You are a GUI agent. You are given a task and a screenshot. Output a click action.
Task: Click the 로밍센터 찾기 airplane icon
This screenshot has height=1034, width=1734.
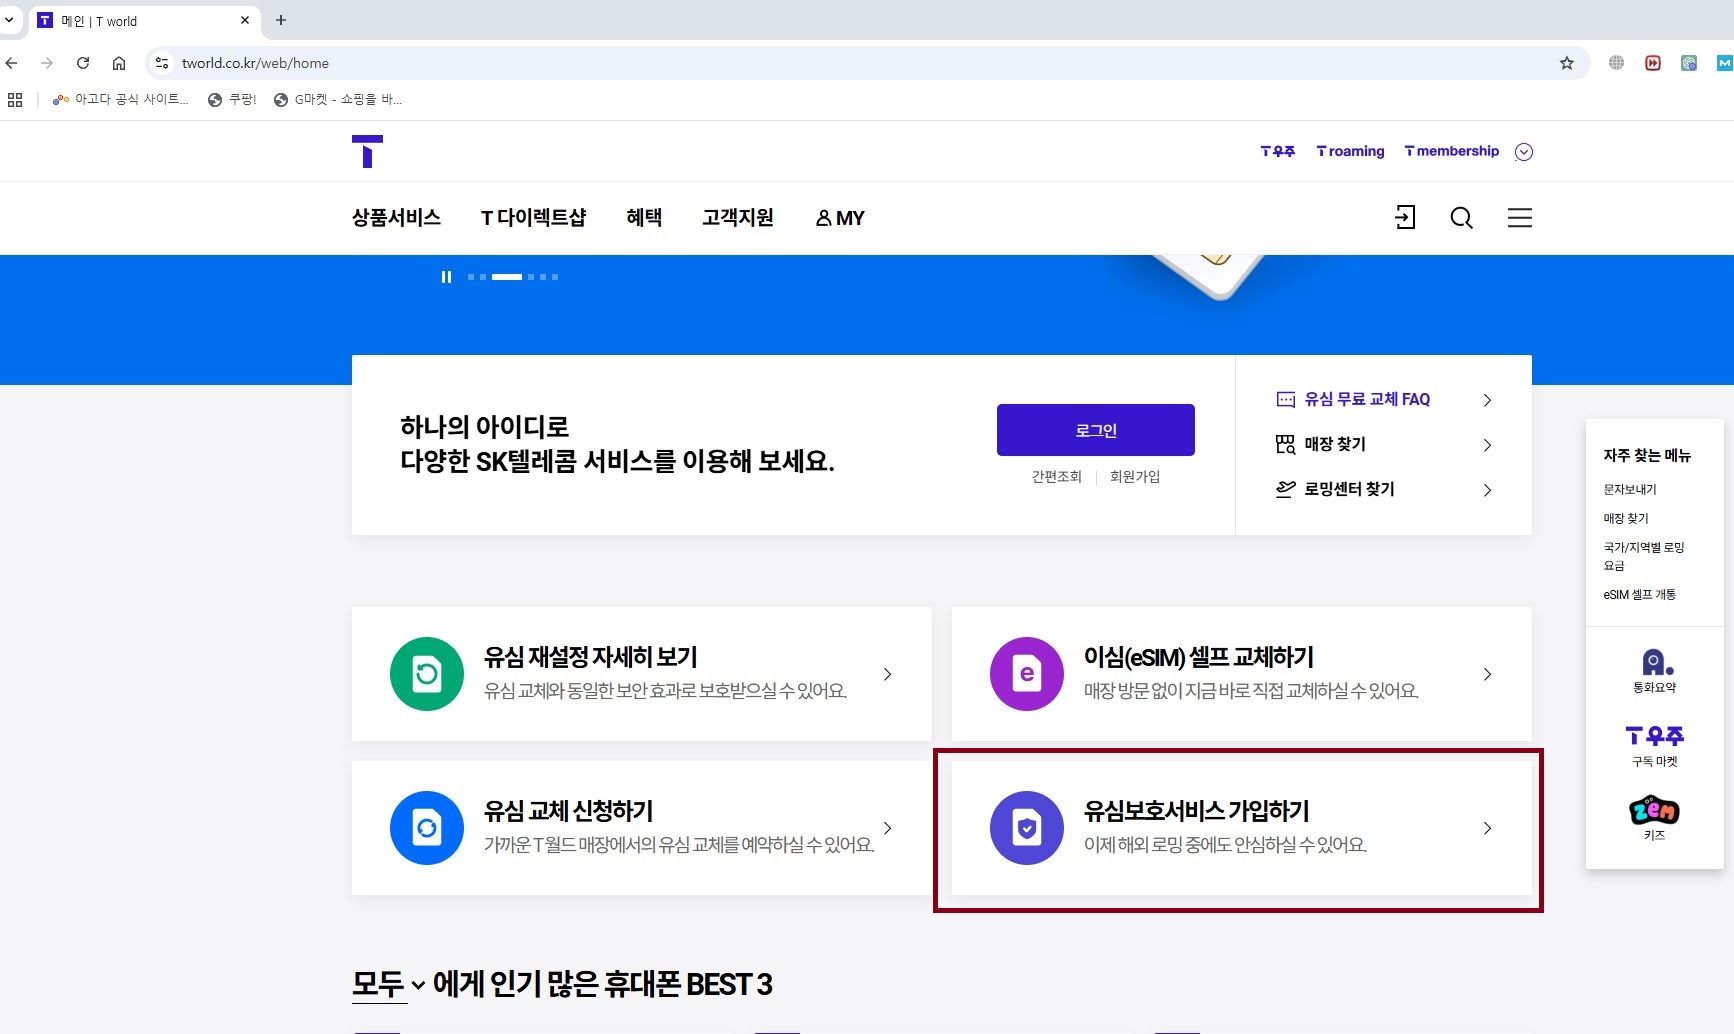pyautogui.click(x=1285, y=489)
